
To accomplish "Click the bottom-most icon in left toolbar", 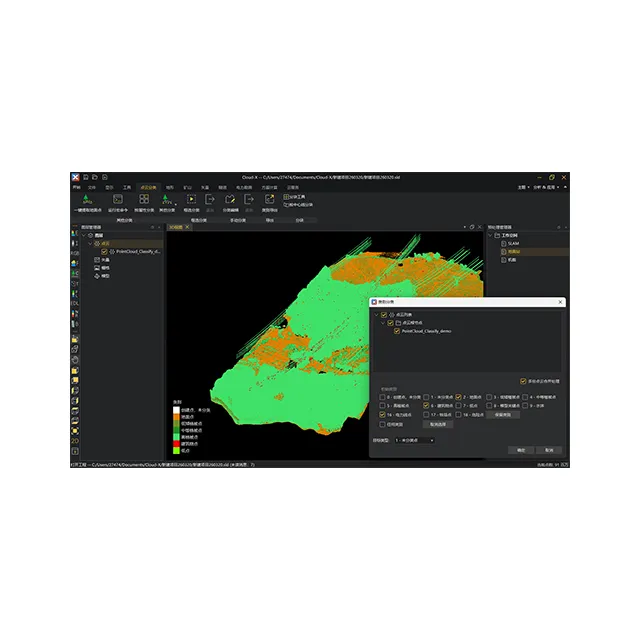I will coord(75,451).
